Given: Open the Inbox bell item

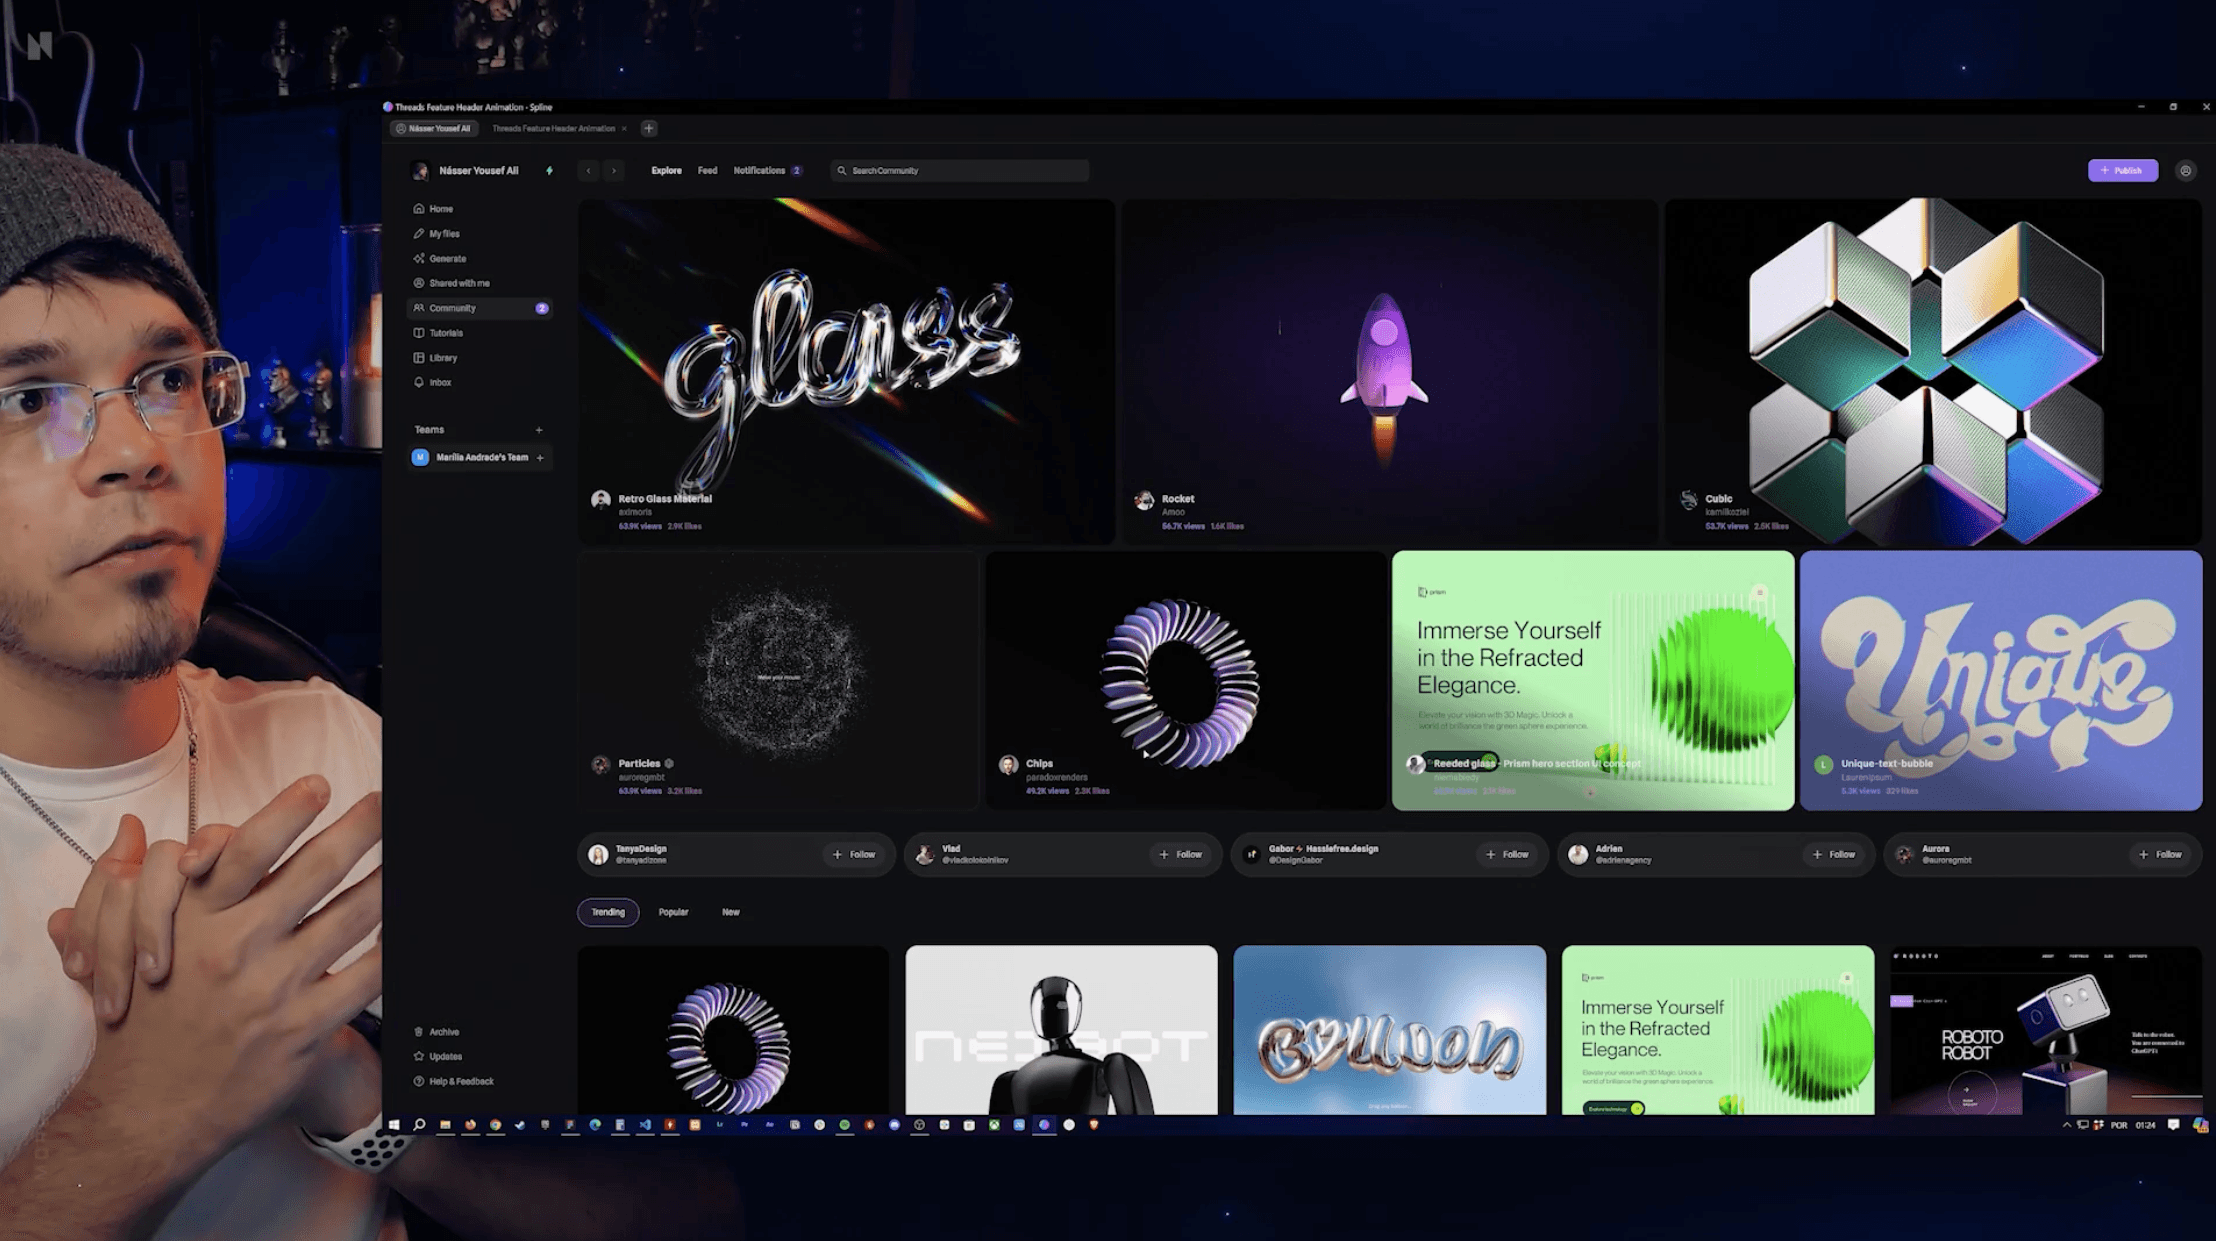Looking at the screenshot, I should [439, 383].
